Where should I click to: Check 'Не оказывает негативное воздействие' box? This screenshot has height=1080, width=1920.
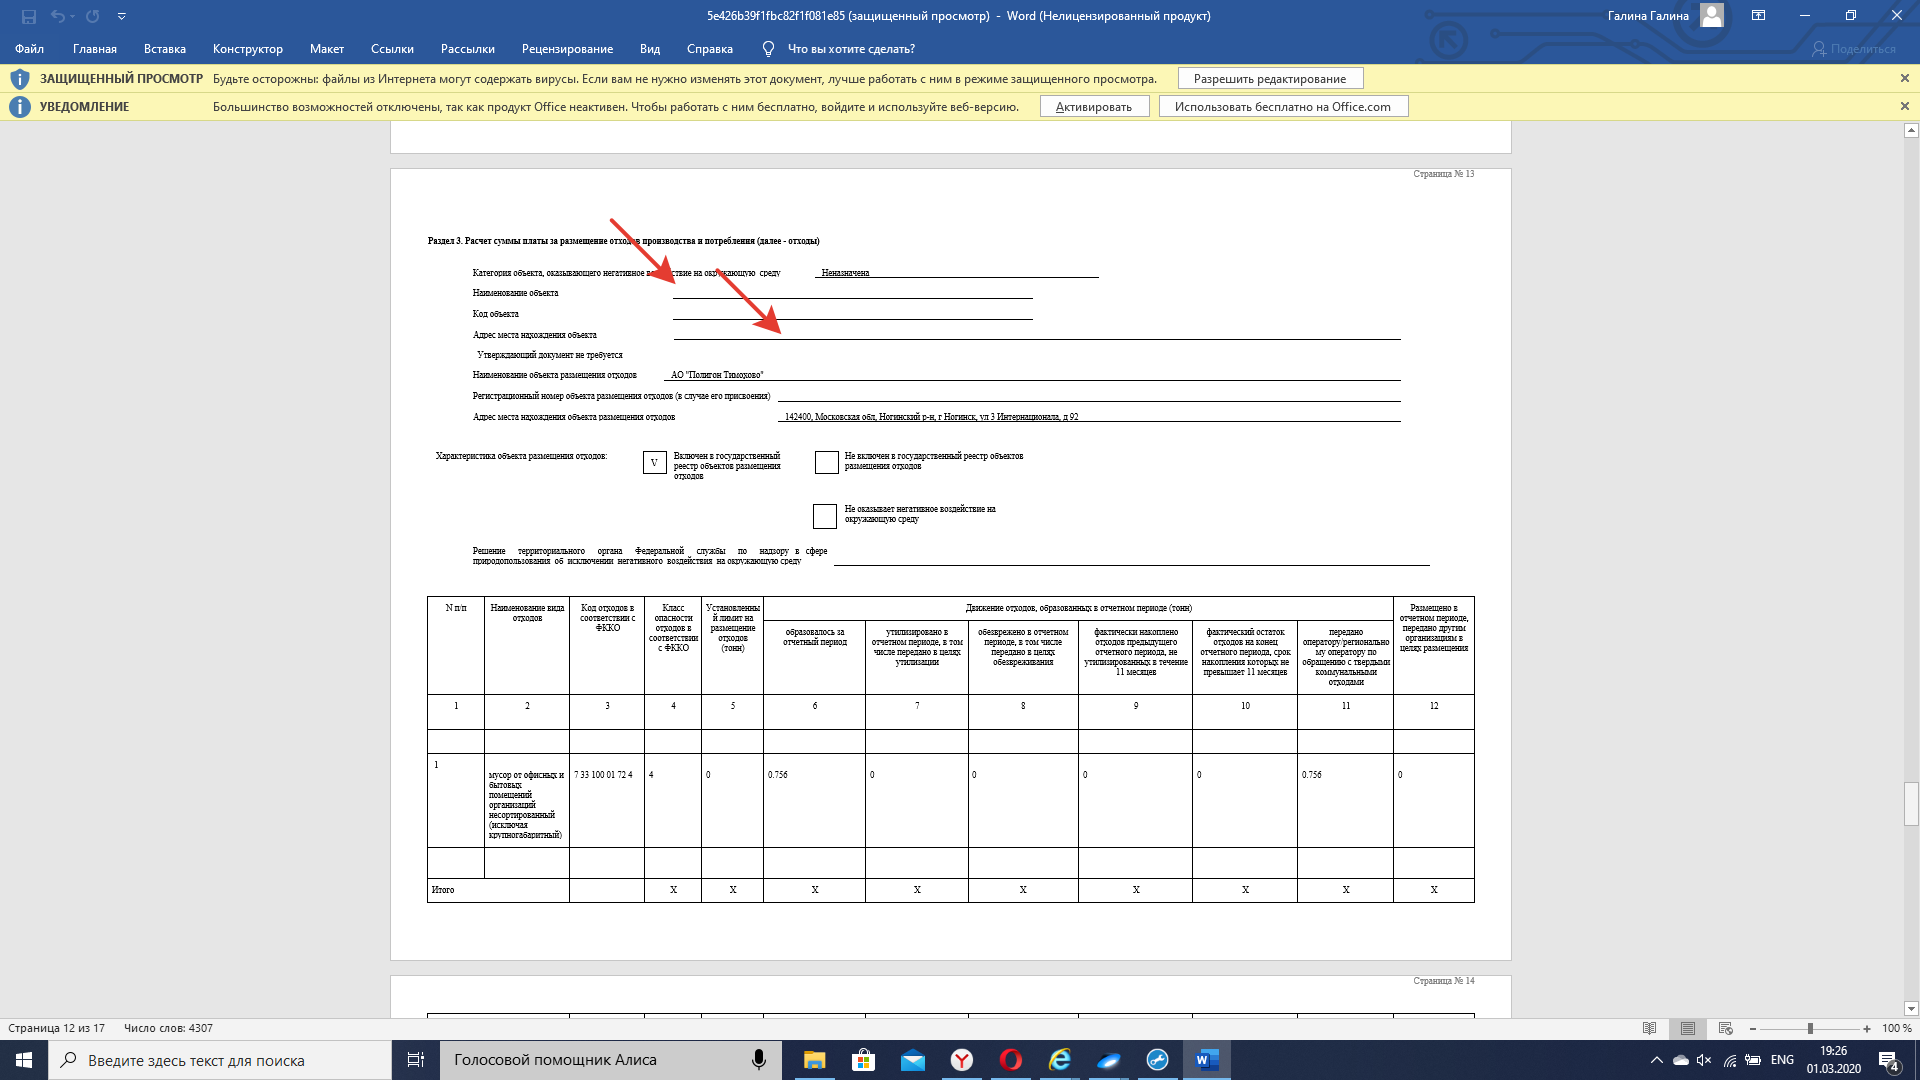pyautogui.click(x=825, y=516)
